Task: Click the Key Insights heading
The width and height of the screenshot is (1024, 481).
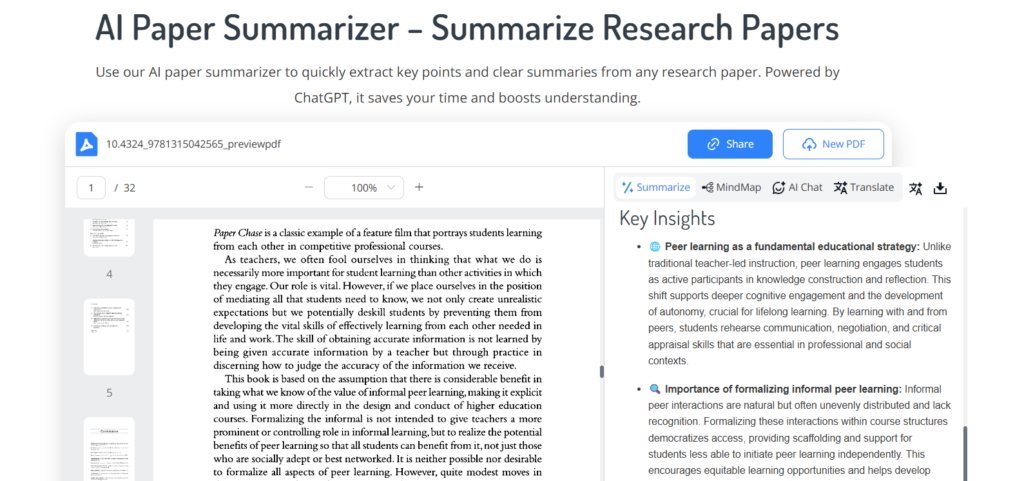Action: coord(667,218)
